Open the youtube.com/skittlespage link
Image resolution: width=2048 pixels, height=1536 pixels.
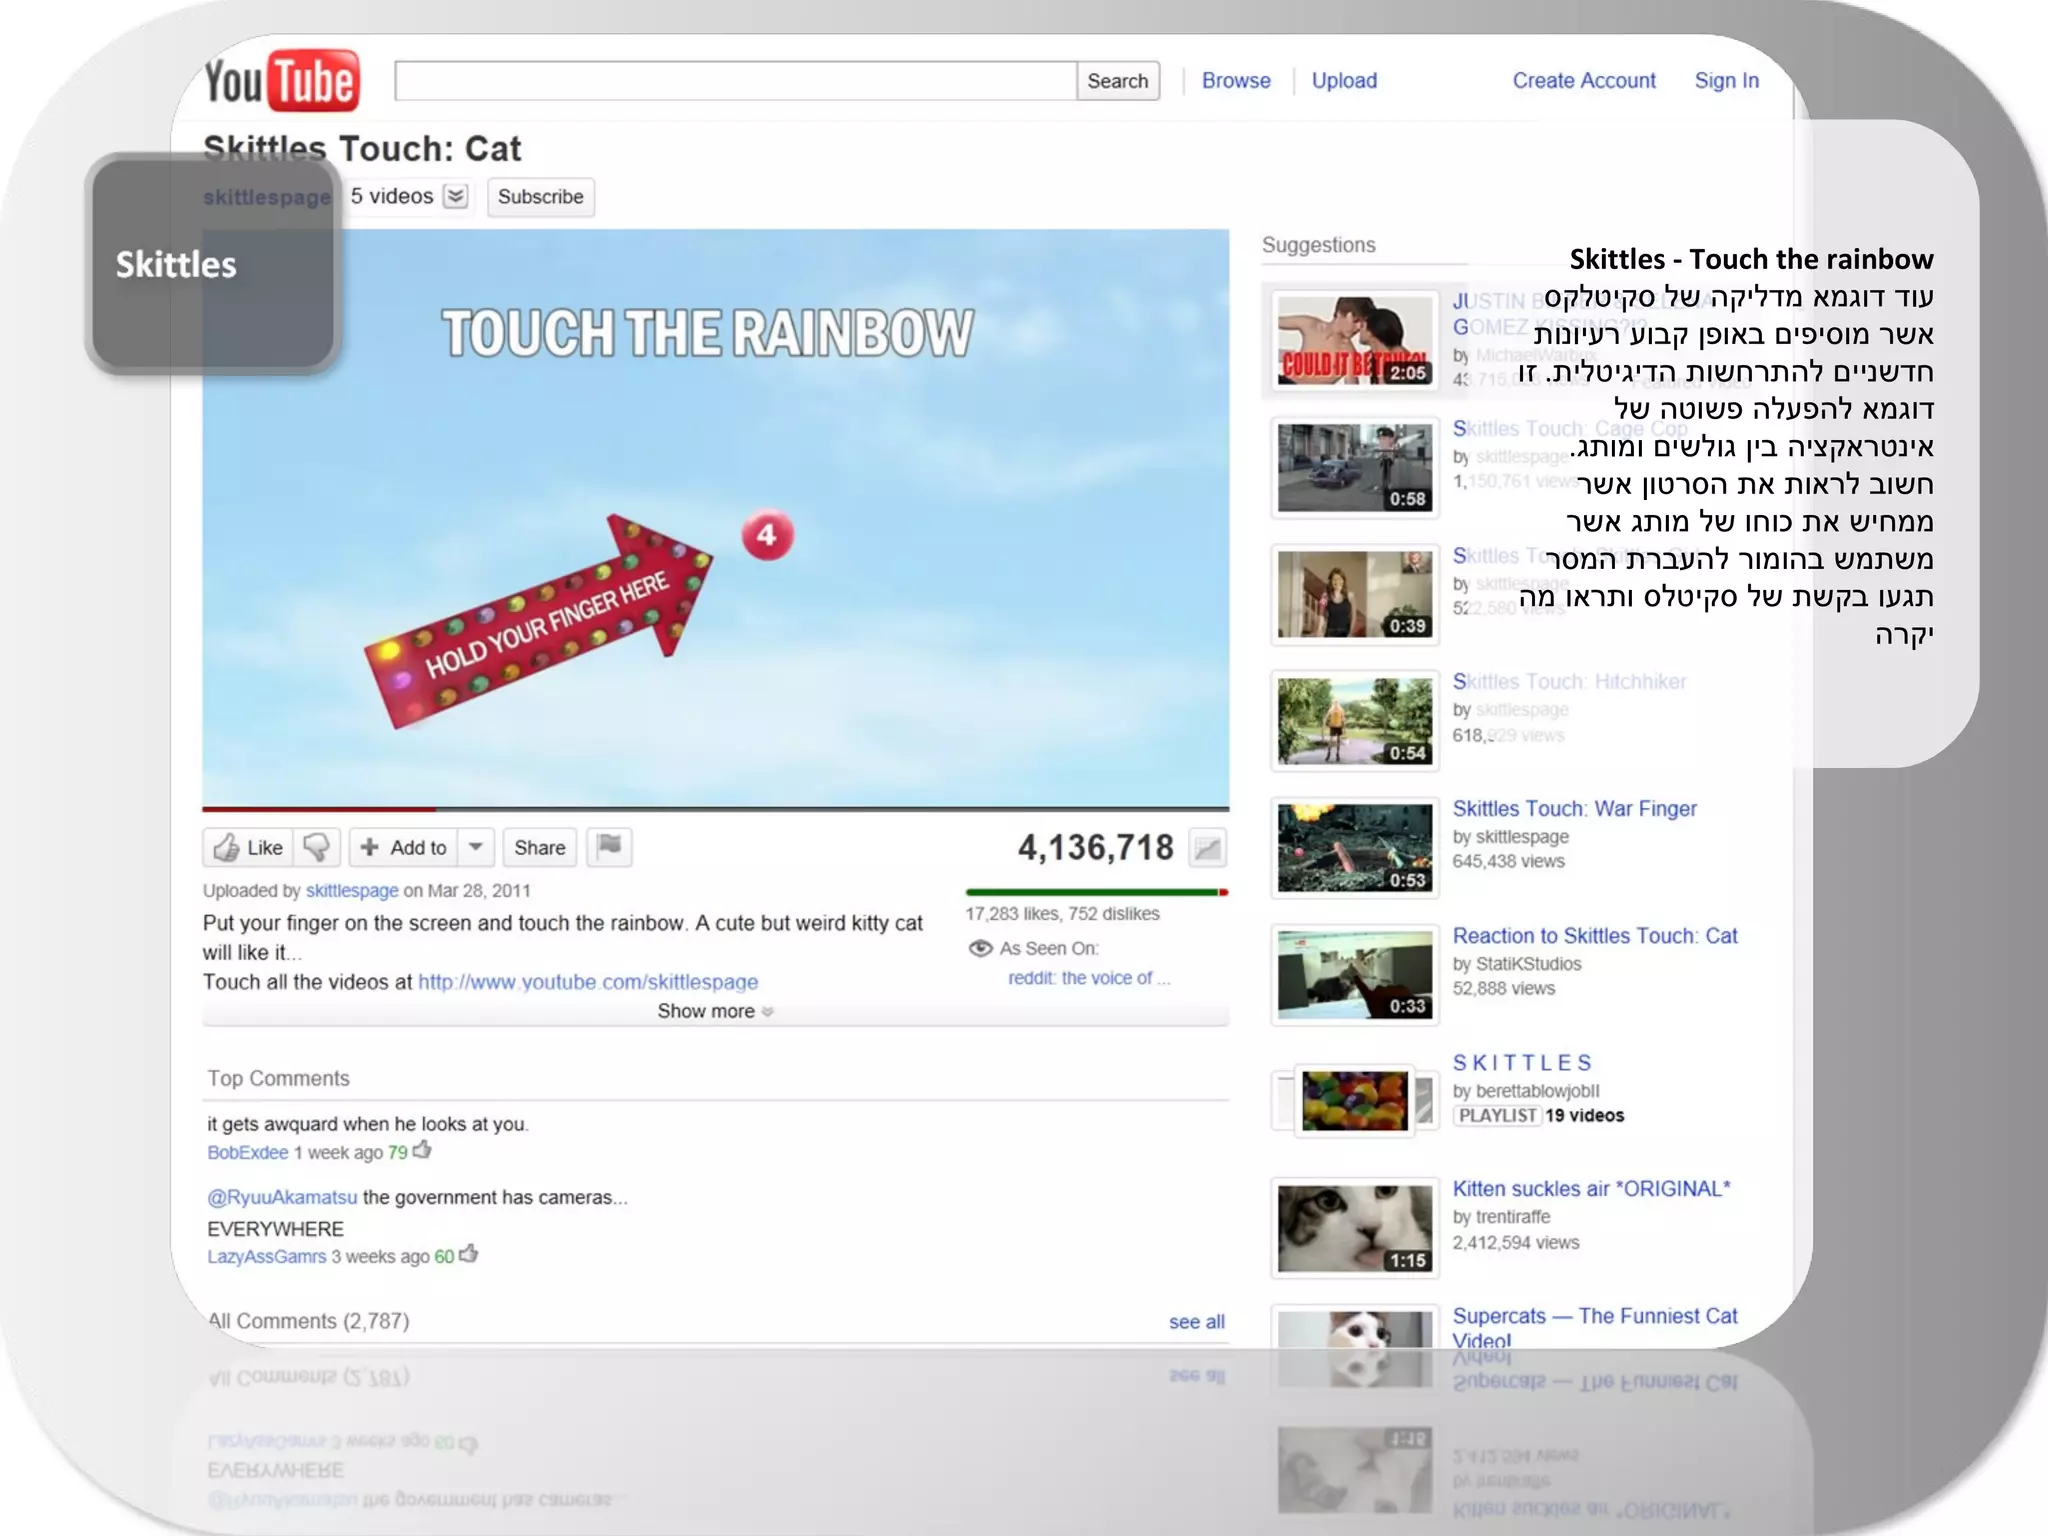587,982
